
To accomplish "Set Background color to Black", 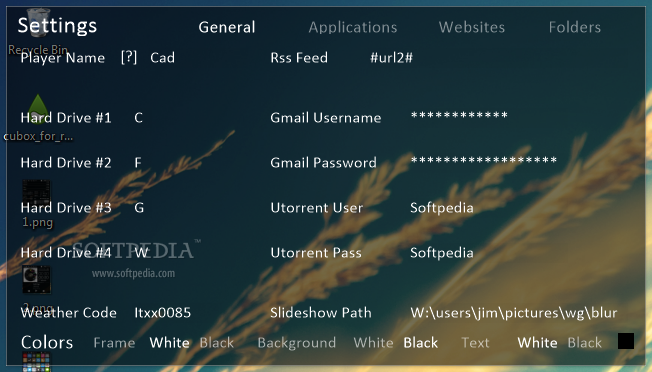I will coord(420,342).
